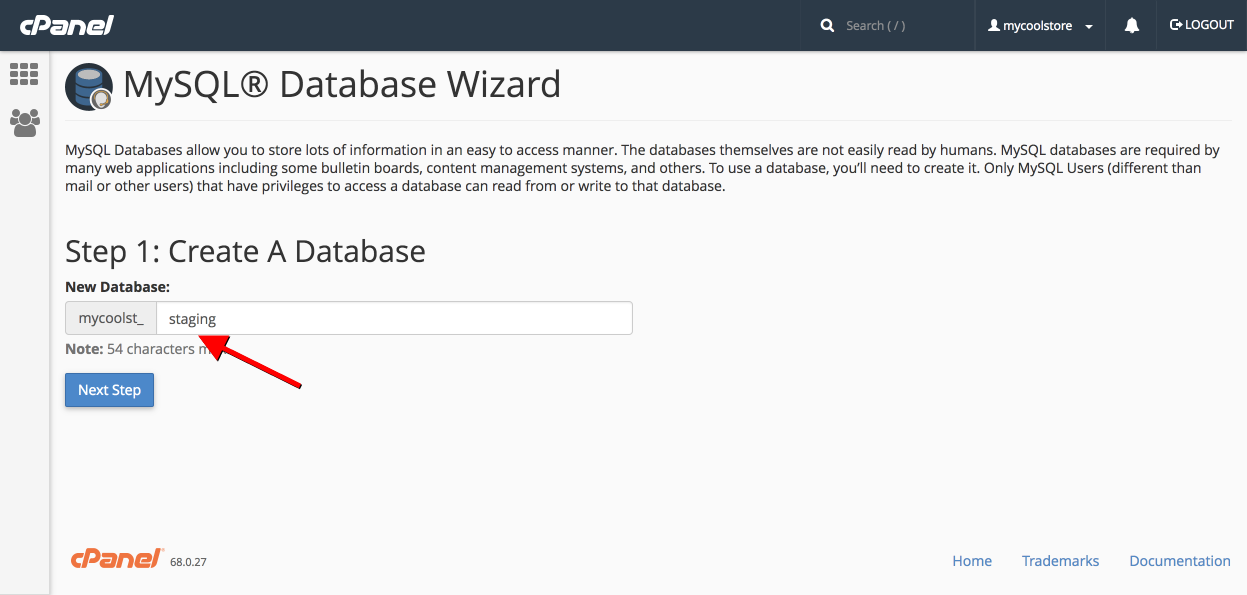Click the mycoolst_ prefix label

(x=111, y=319)
